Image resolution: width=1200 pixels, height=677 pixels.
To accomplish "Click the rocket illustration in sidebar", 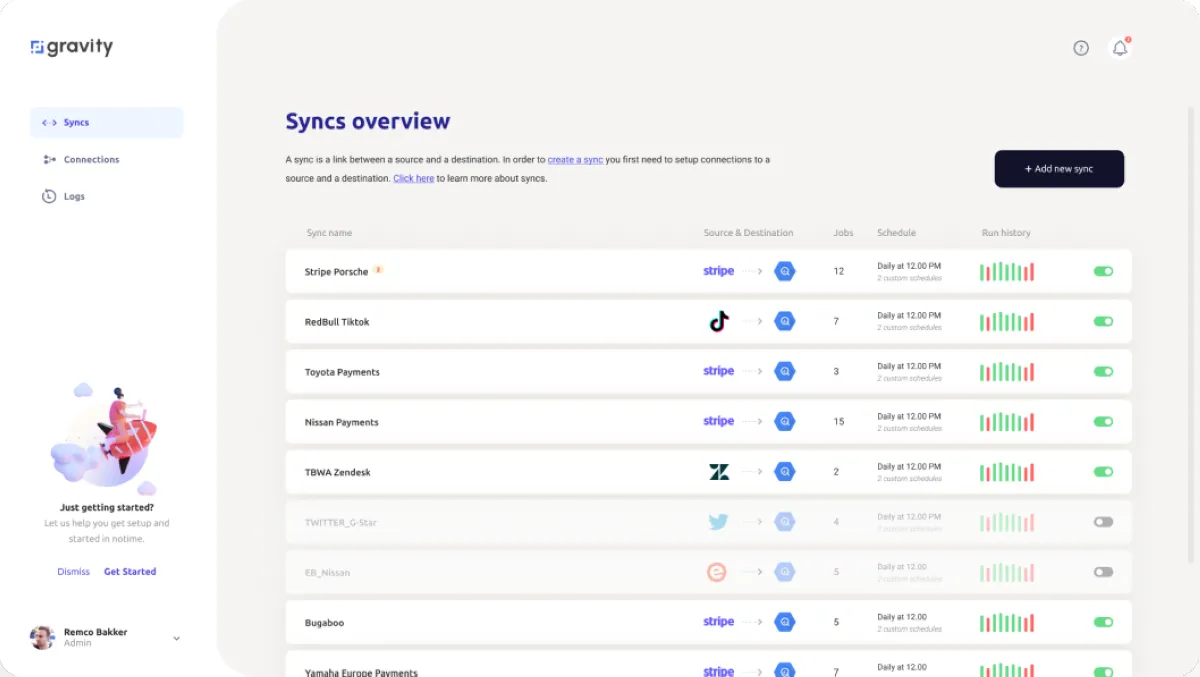I will click(106, 438).
